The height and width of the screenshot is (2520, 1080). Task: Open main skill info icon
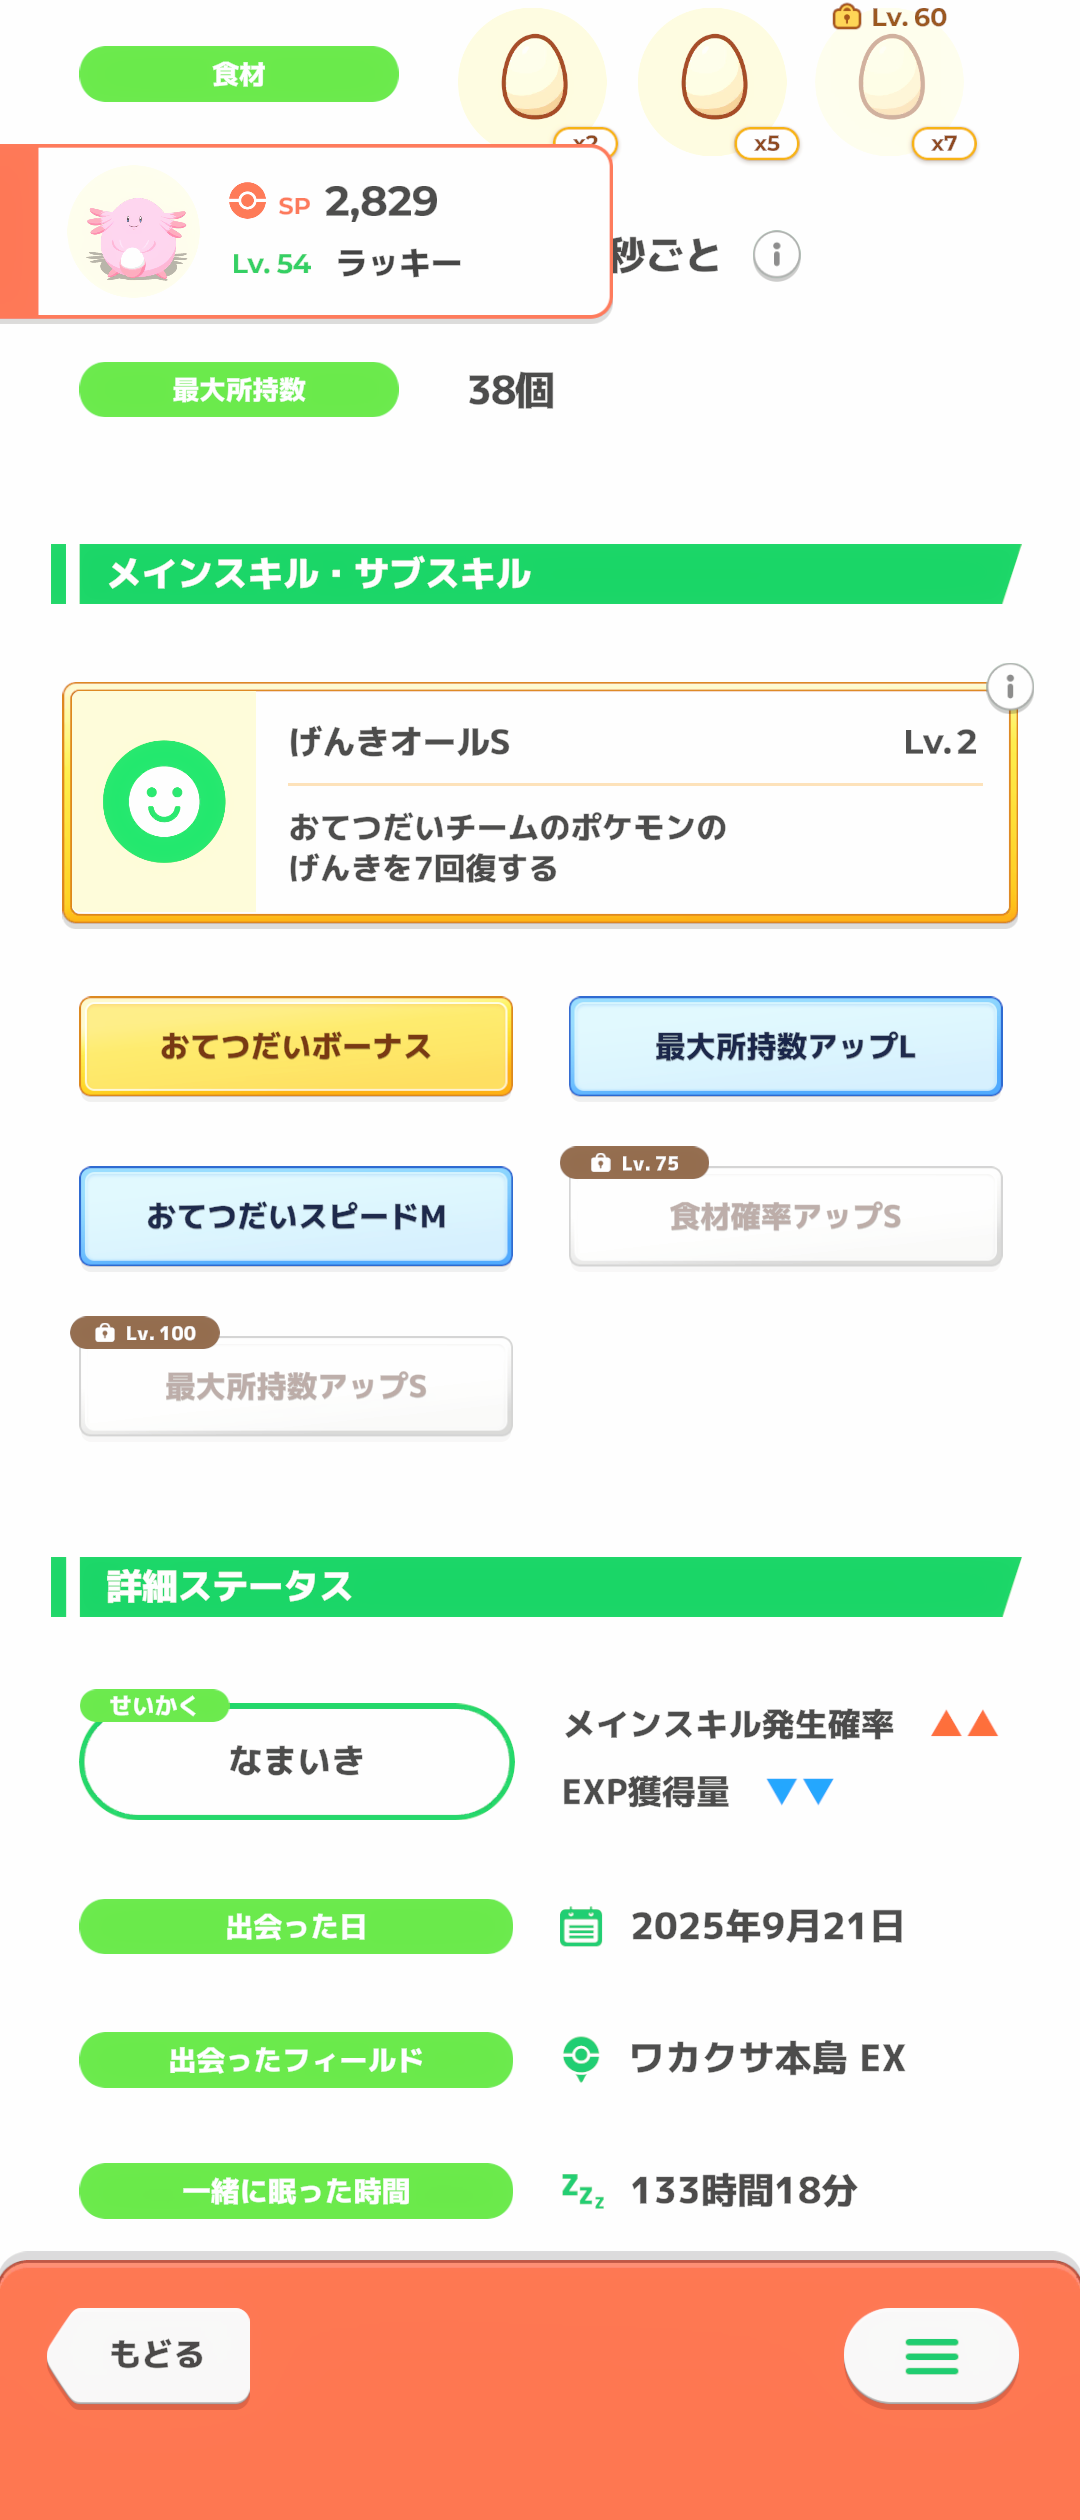[1010, 687]
